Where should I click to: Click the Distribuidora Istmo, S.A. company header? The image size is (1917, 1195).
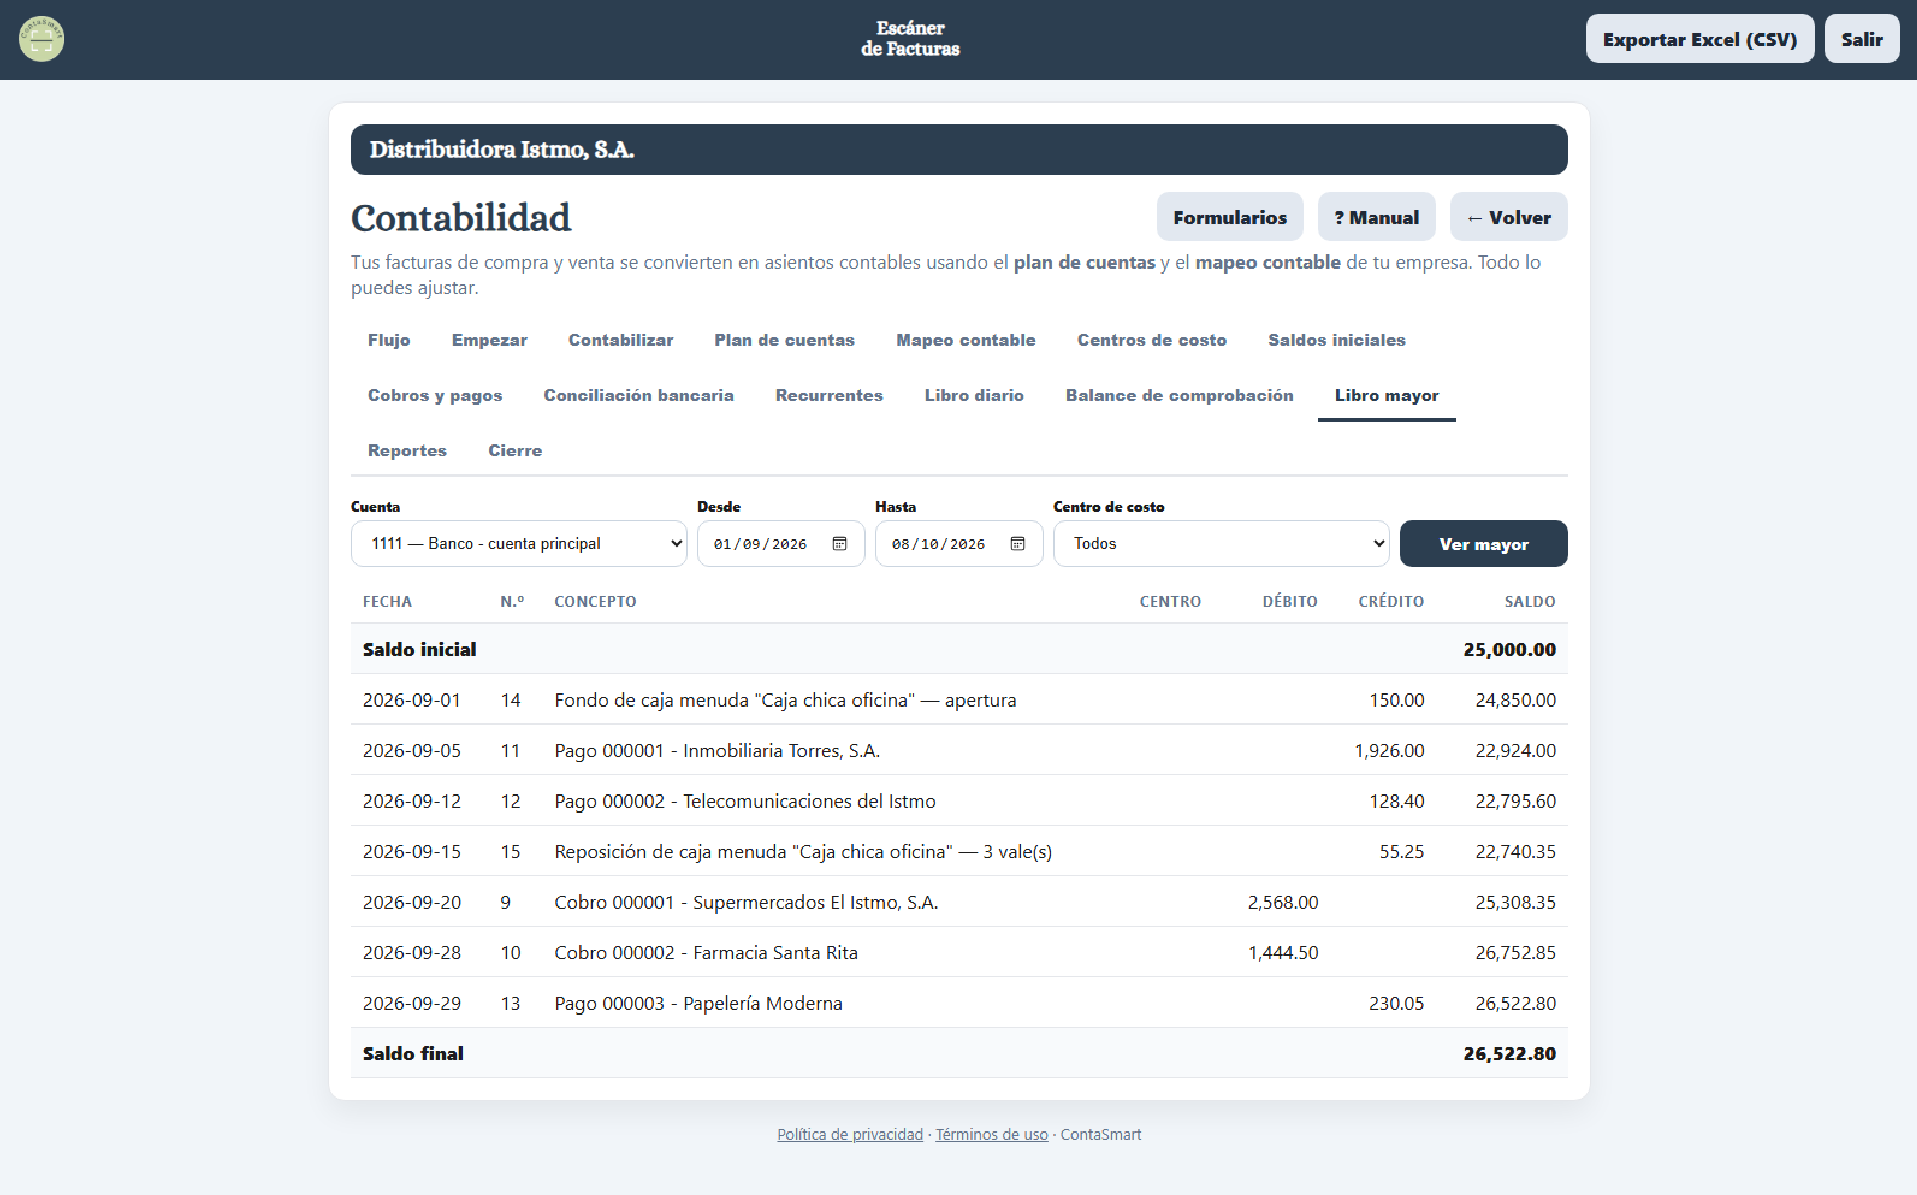pos(959,149)
